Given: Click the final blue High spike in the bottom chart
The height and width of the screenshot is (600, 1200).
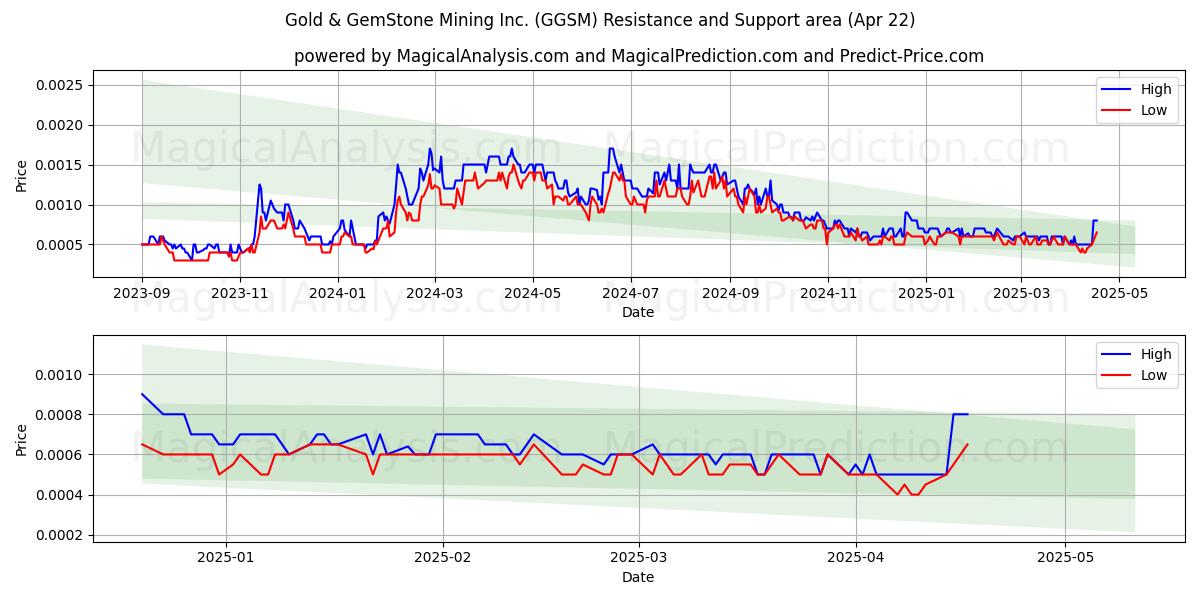Looking at the screenshot, I should click(x=960, y=414).
